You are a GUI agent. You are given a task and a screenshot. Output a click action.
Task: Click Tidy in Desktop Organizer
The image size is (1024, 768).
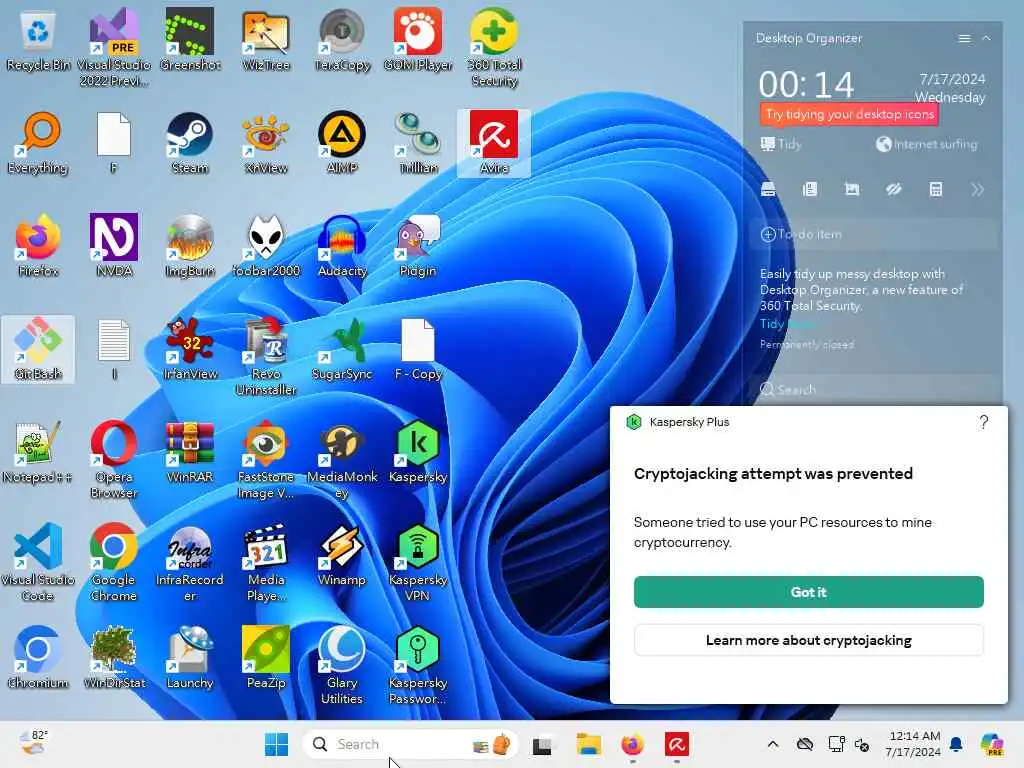[x=781, y=144]
